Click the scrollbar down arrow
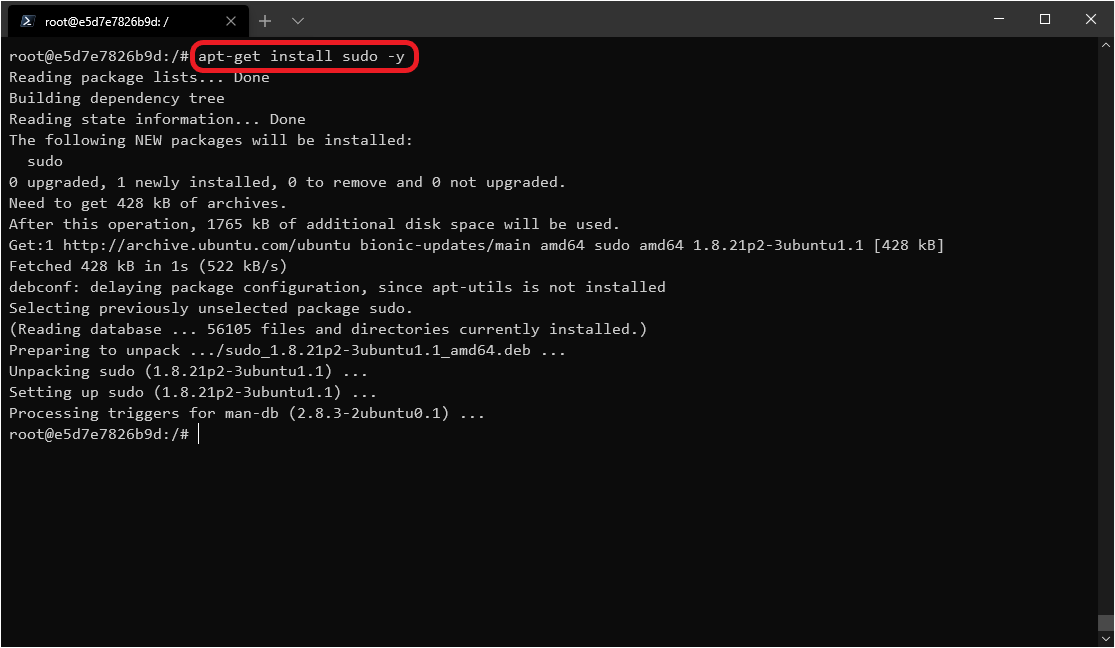The width and height of the screenshot is (1115, 648). (x=1106, y=639)
